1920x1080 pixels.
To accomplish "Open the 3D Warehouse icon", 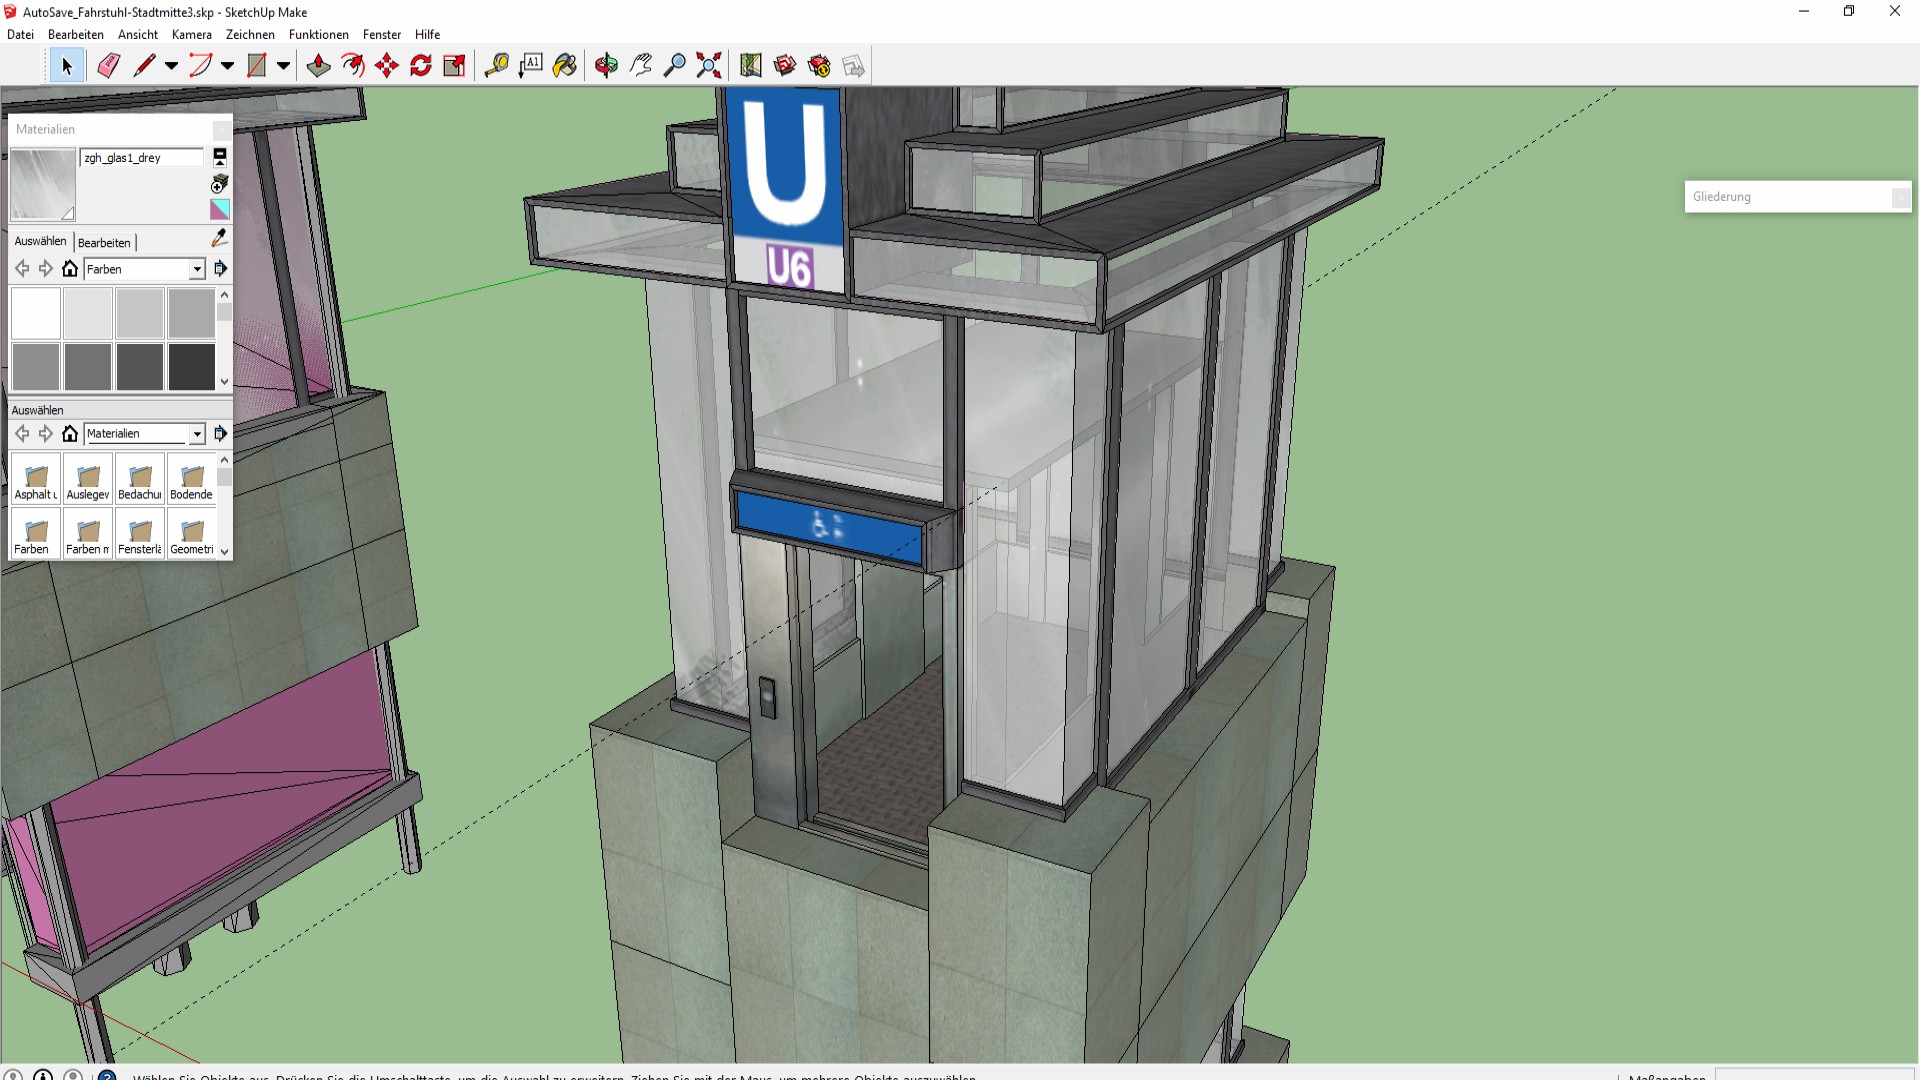I will [x=785, y=66].
